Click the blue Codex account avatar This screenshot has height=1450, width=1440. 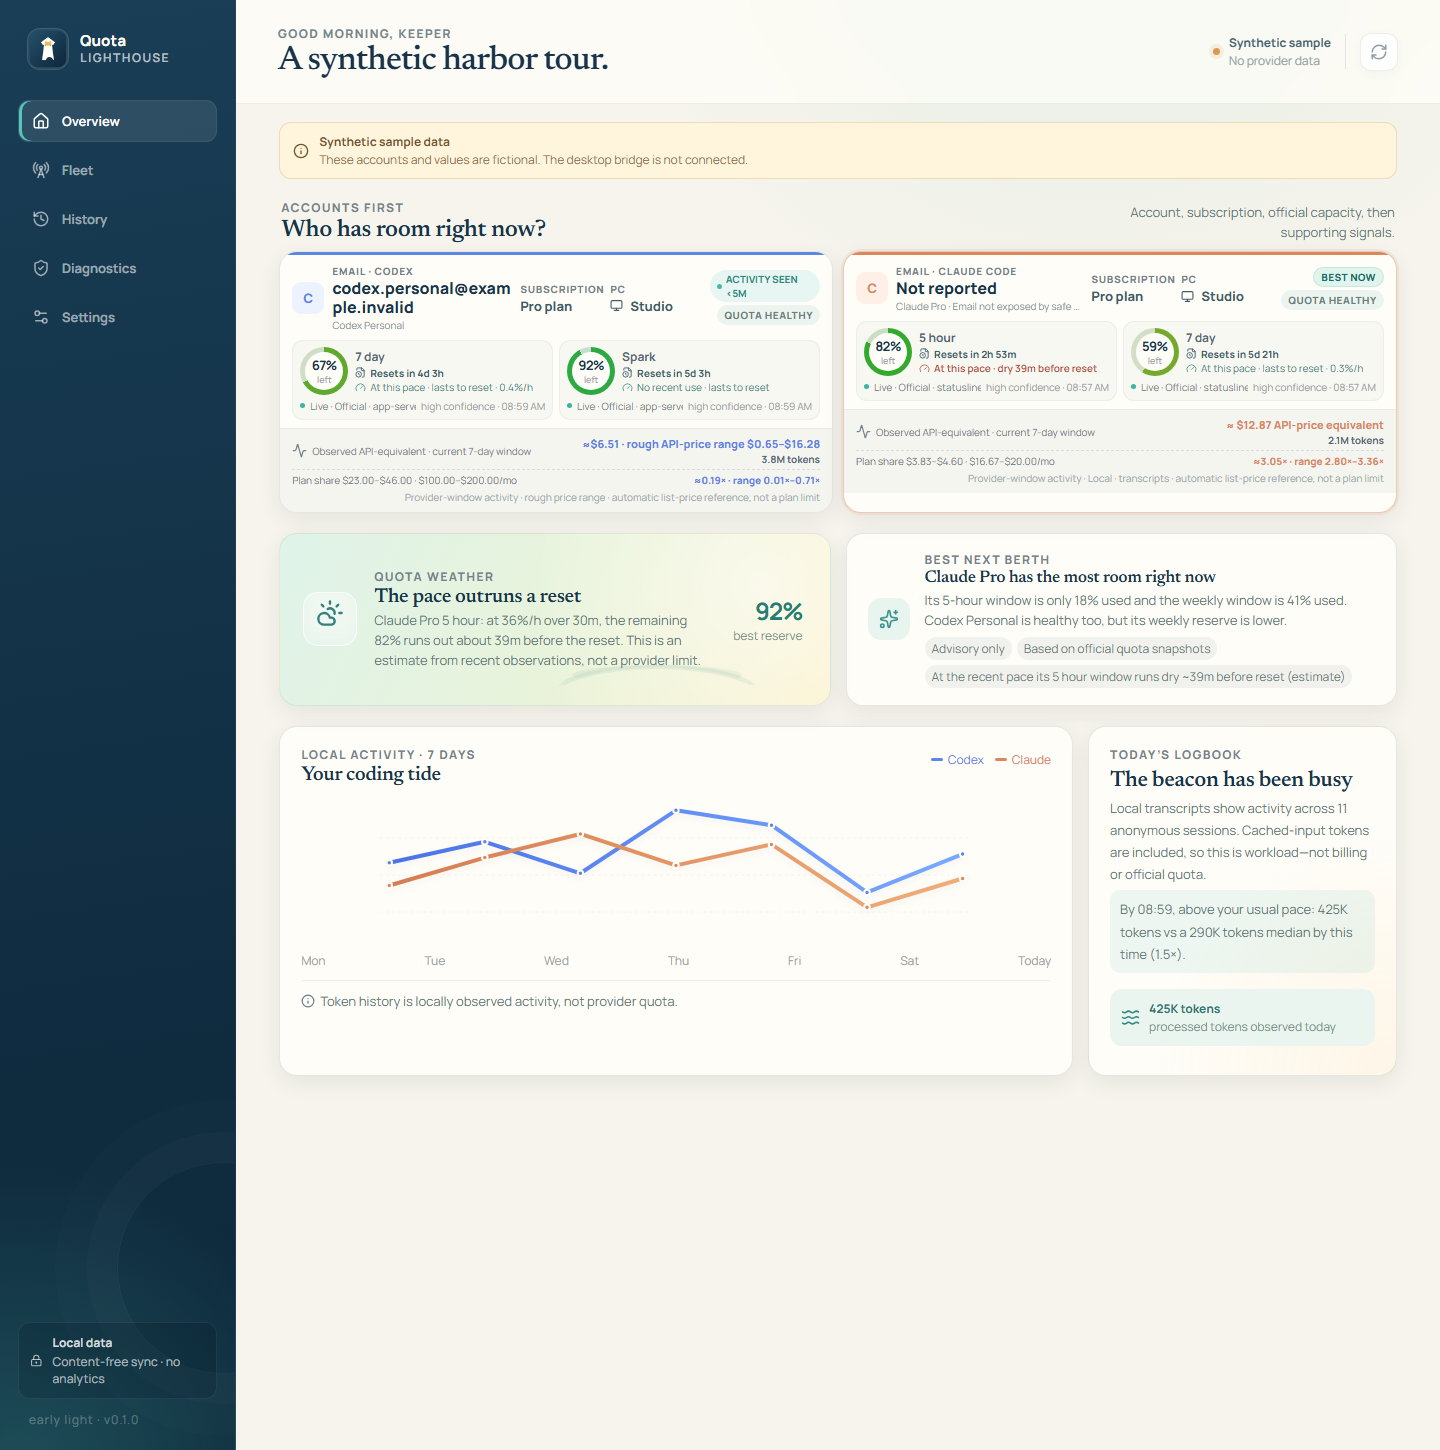308,298
